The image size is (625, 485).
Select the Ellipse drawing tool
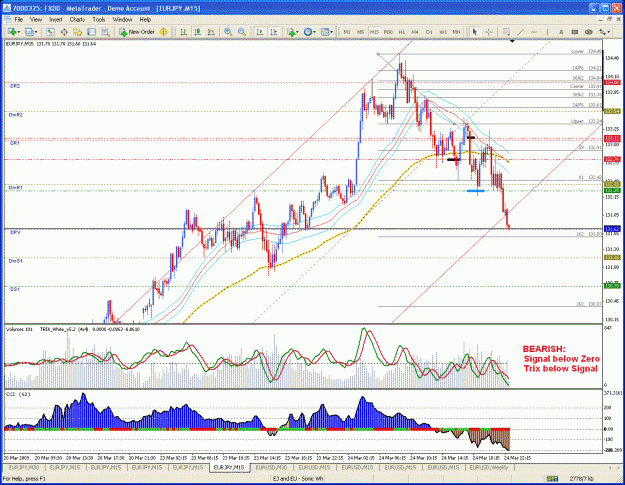[x=588, y=32]
